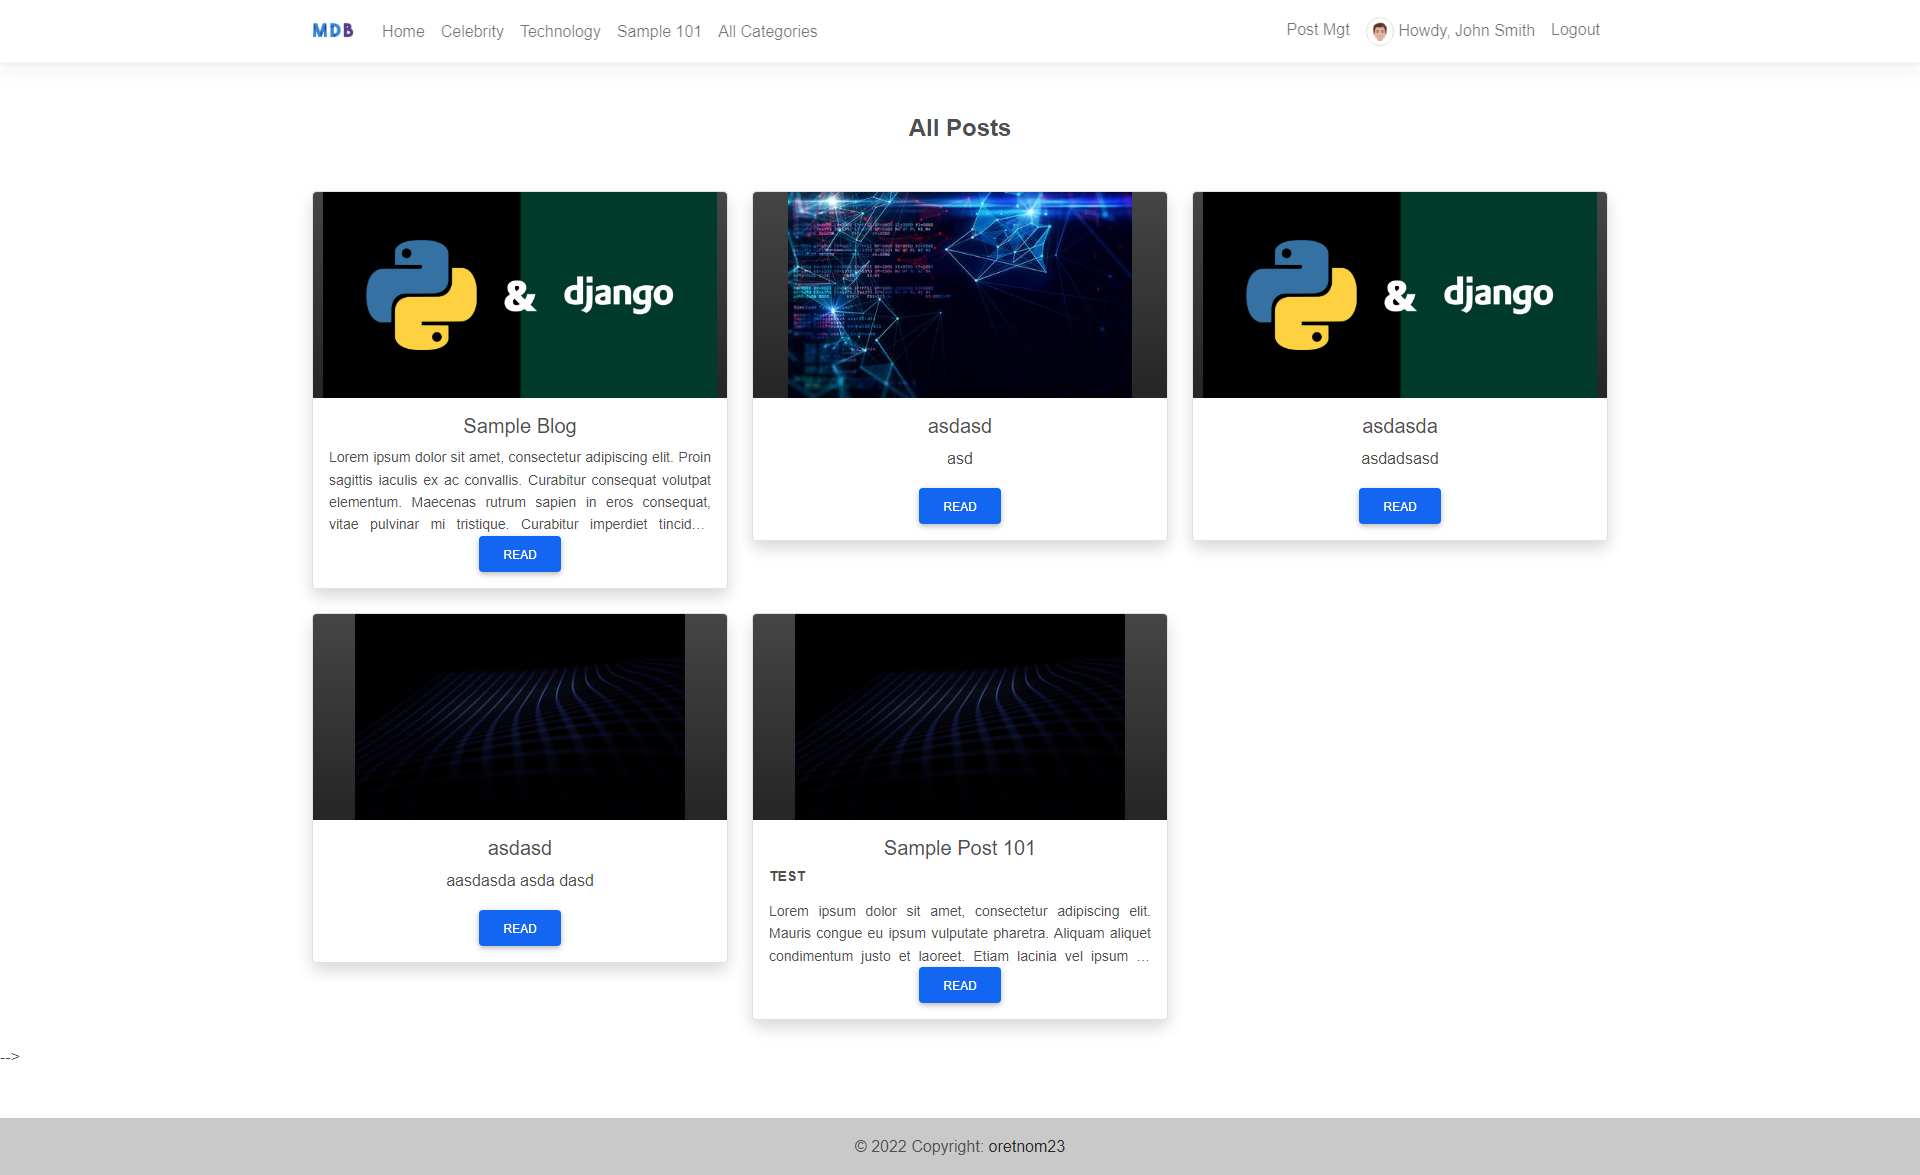This screenshot has height=1175, width=1920.
Task: Open blue network thumbnail of asdasd post
Action: 960,295
